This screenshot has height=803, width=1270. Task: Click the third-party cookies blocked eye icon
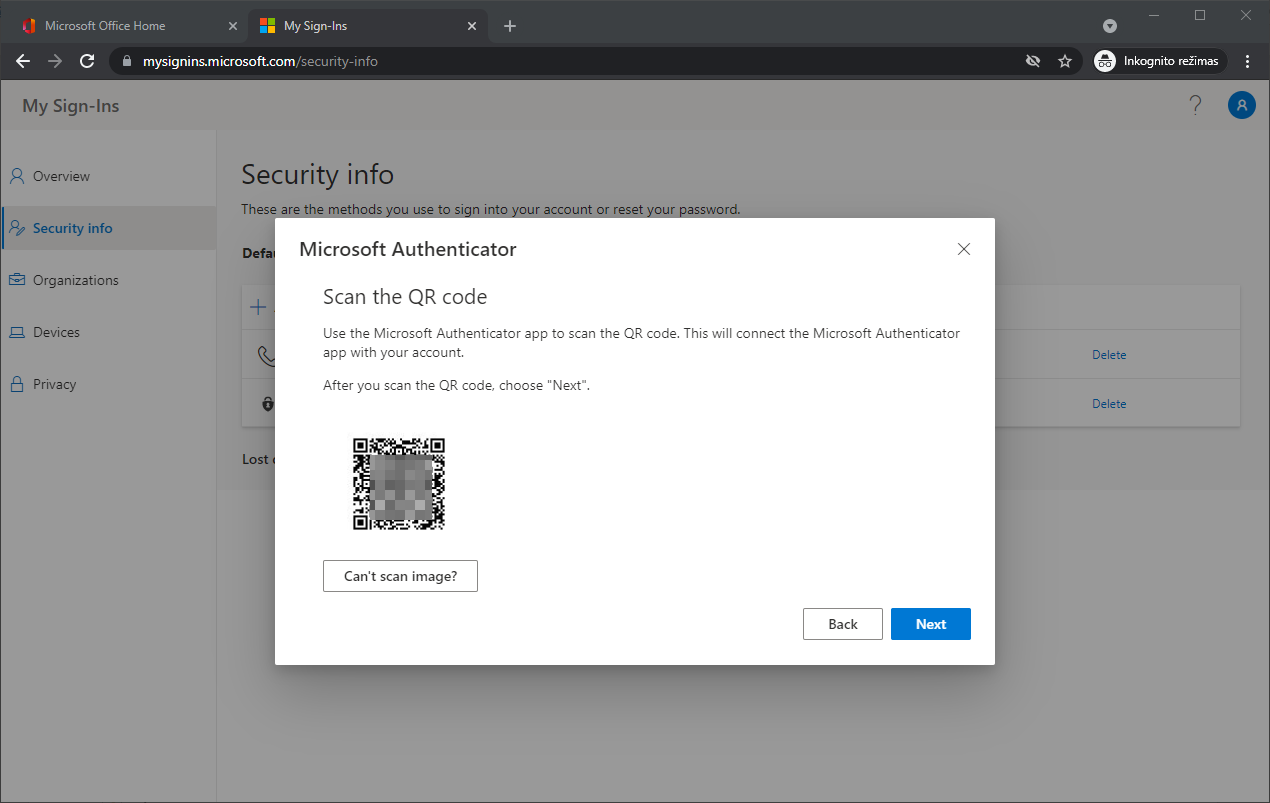[1033, 61]
